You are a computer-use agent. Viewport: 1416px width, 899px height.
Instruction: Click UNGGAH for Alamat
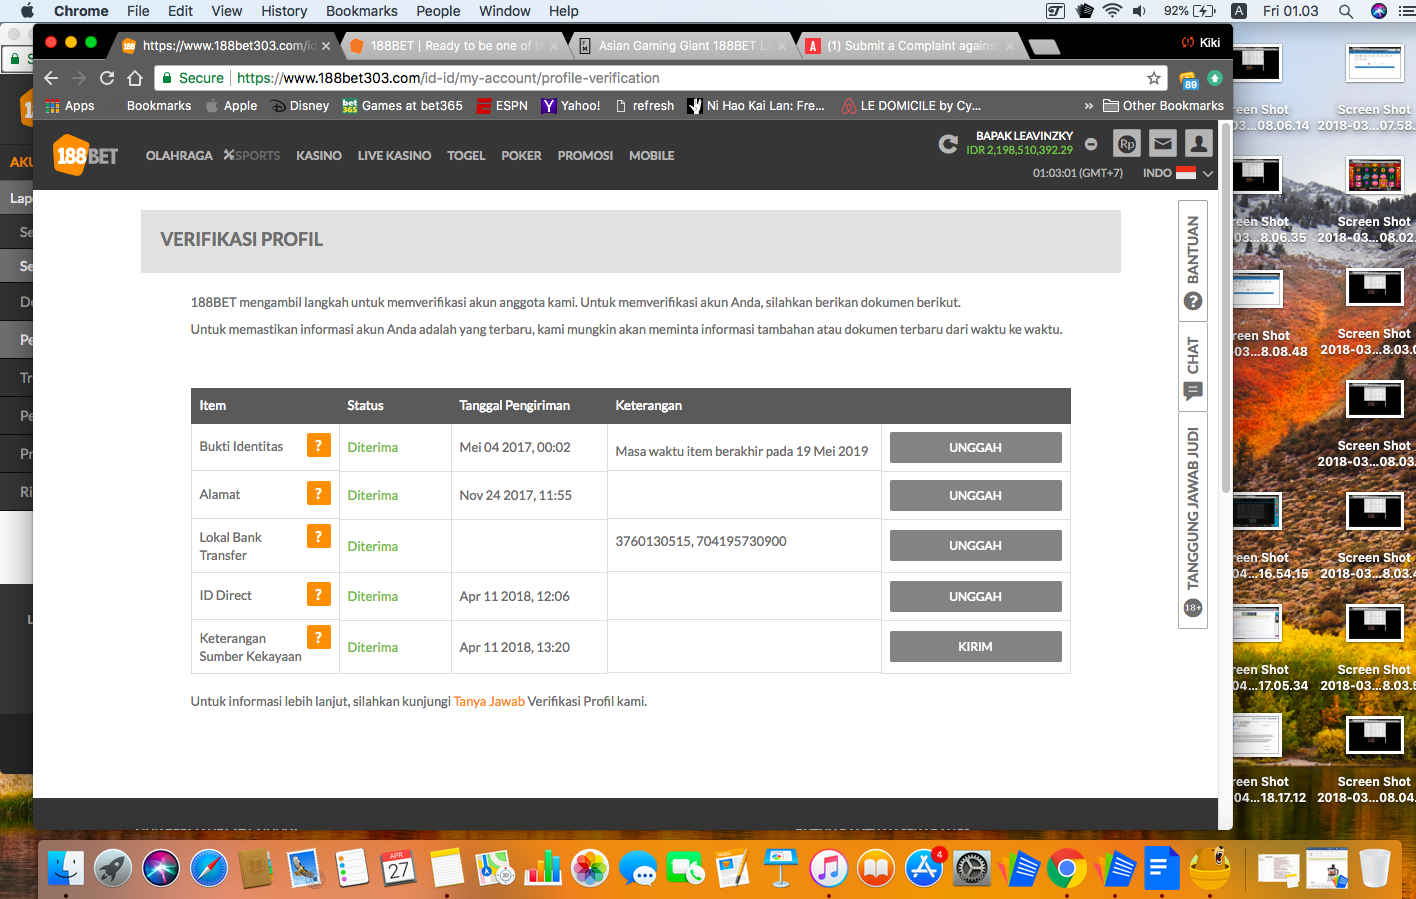(x=975, y=495)
